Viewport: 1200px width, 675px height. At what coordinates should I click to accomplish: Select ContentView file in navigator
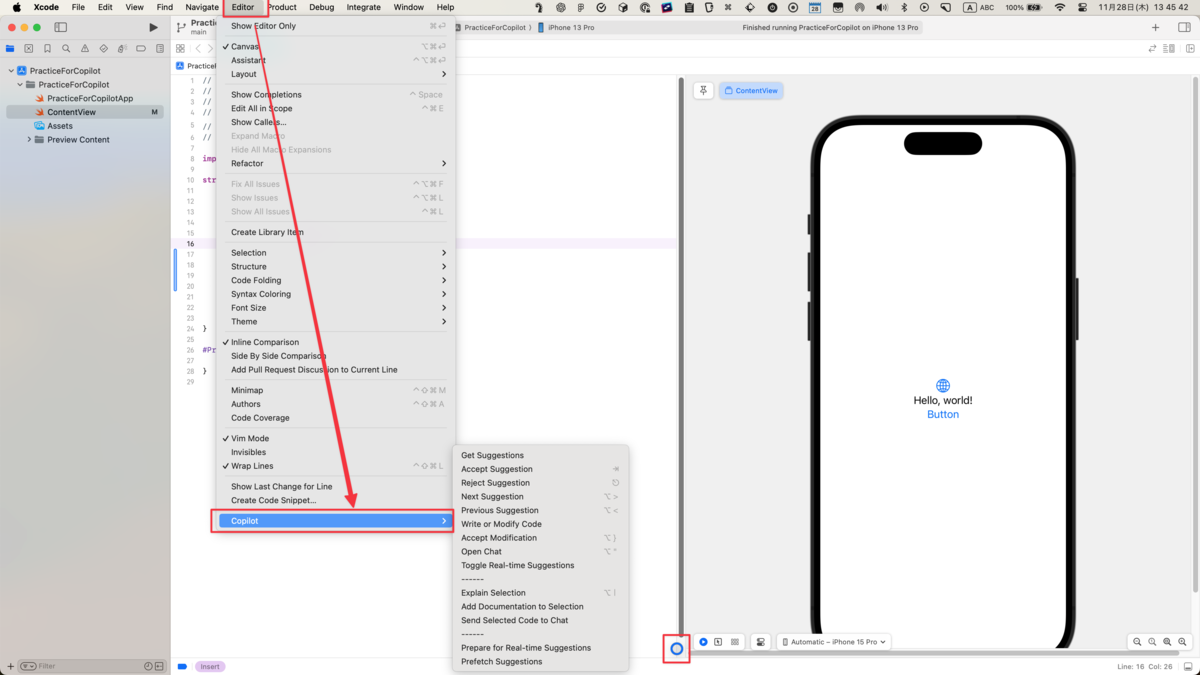(x=85, y=112)
